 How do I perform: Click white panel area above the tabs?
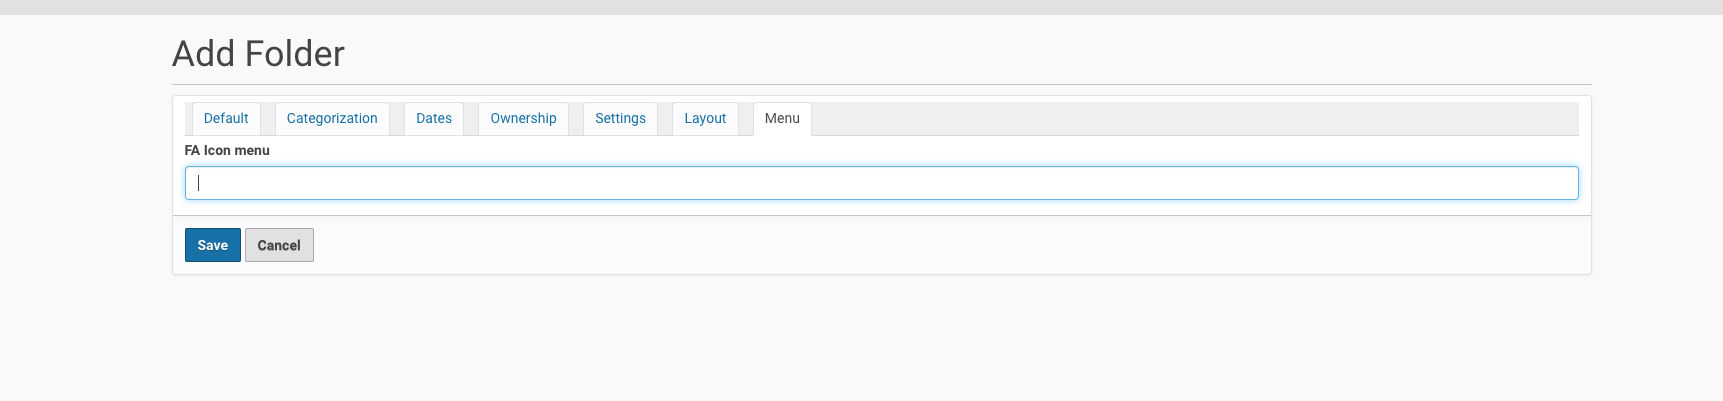pyautogui.click(x=881, y=99)
